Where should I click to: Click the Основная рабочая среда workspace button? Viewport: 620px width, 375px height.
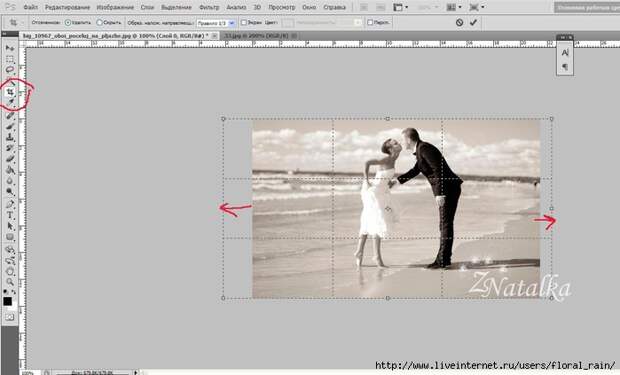pyautogui.click(x=587, y=8)
